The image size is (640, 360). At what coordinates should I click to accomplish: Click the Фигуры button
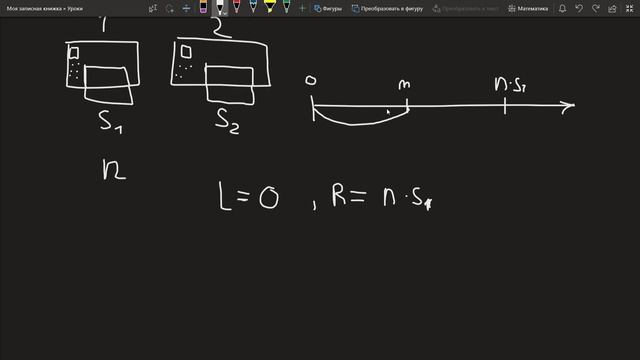[x=328, y=9]
